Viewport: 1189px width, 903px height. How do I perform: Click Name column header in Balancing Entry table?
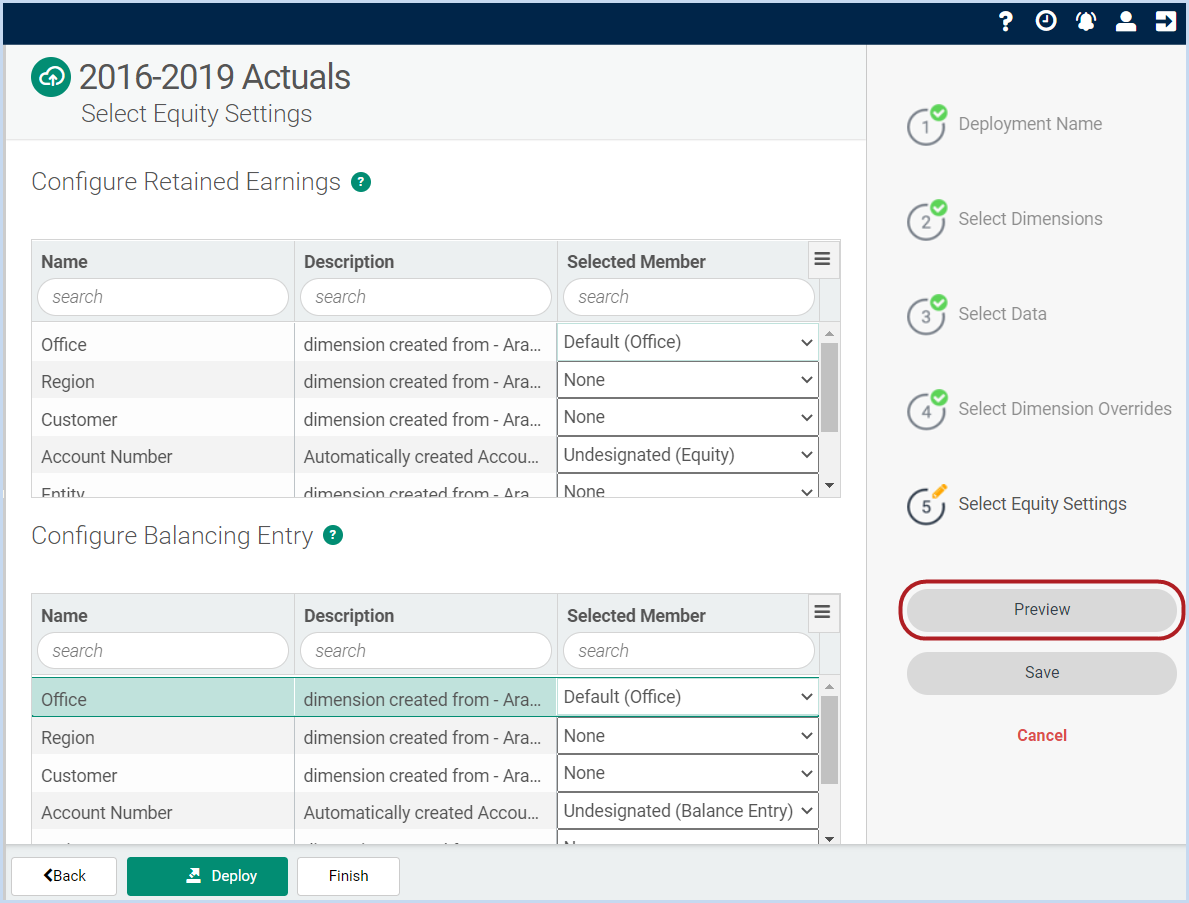(x=64, y=616)
